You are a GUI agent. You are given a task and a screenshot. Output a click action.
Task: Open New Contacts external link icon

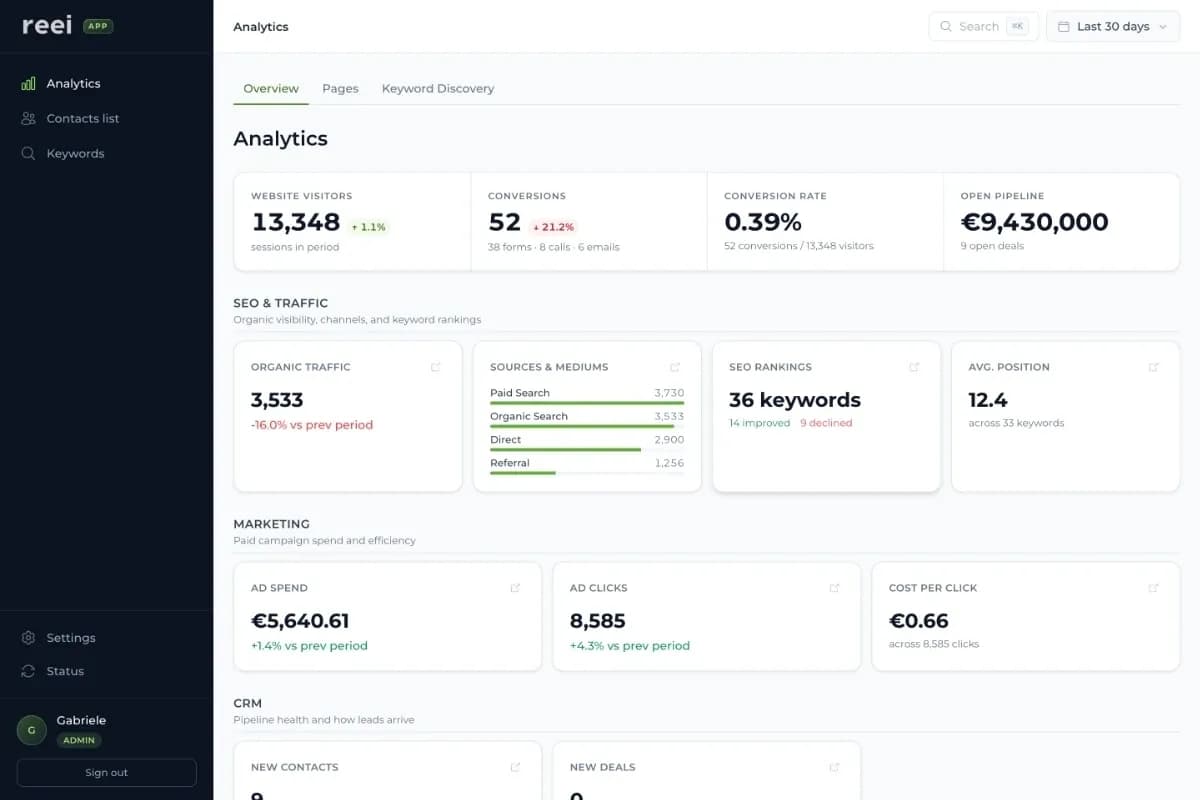tap(515, 767)
